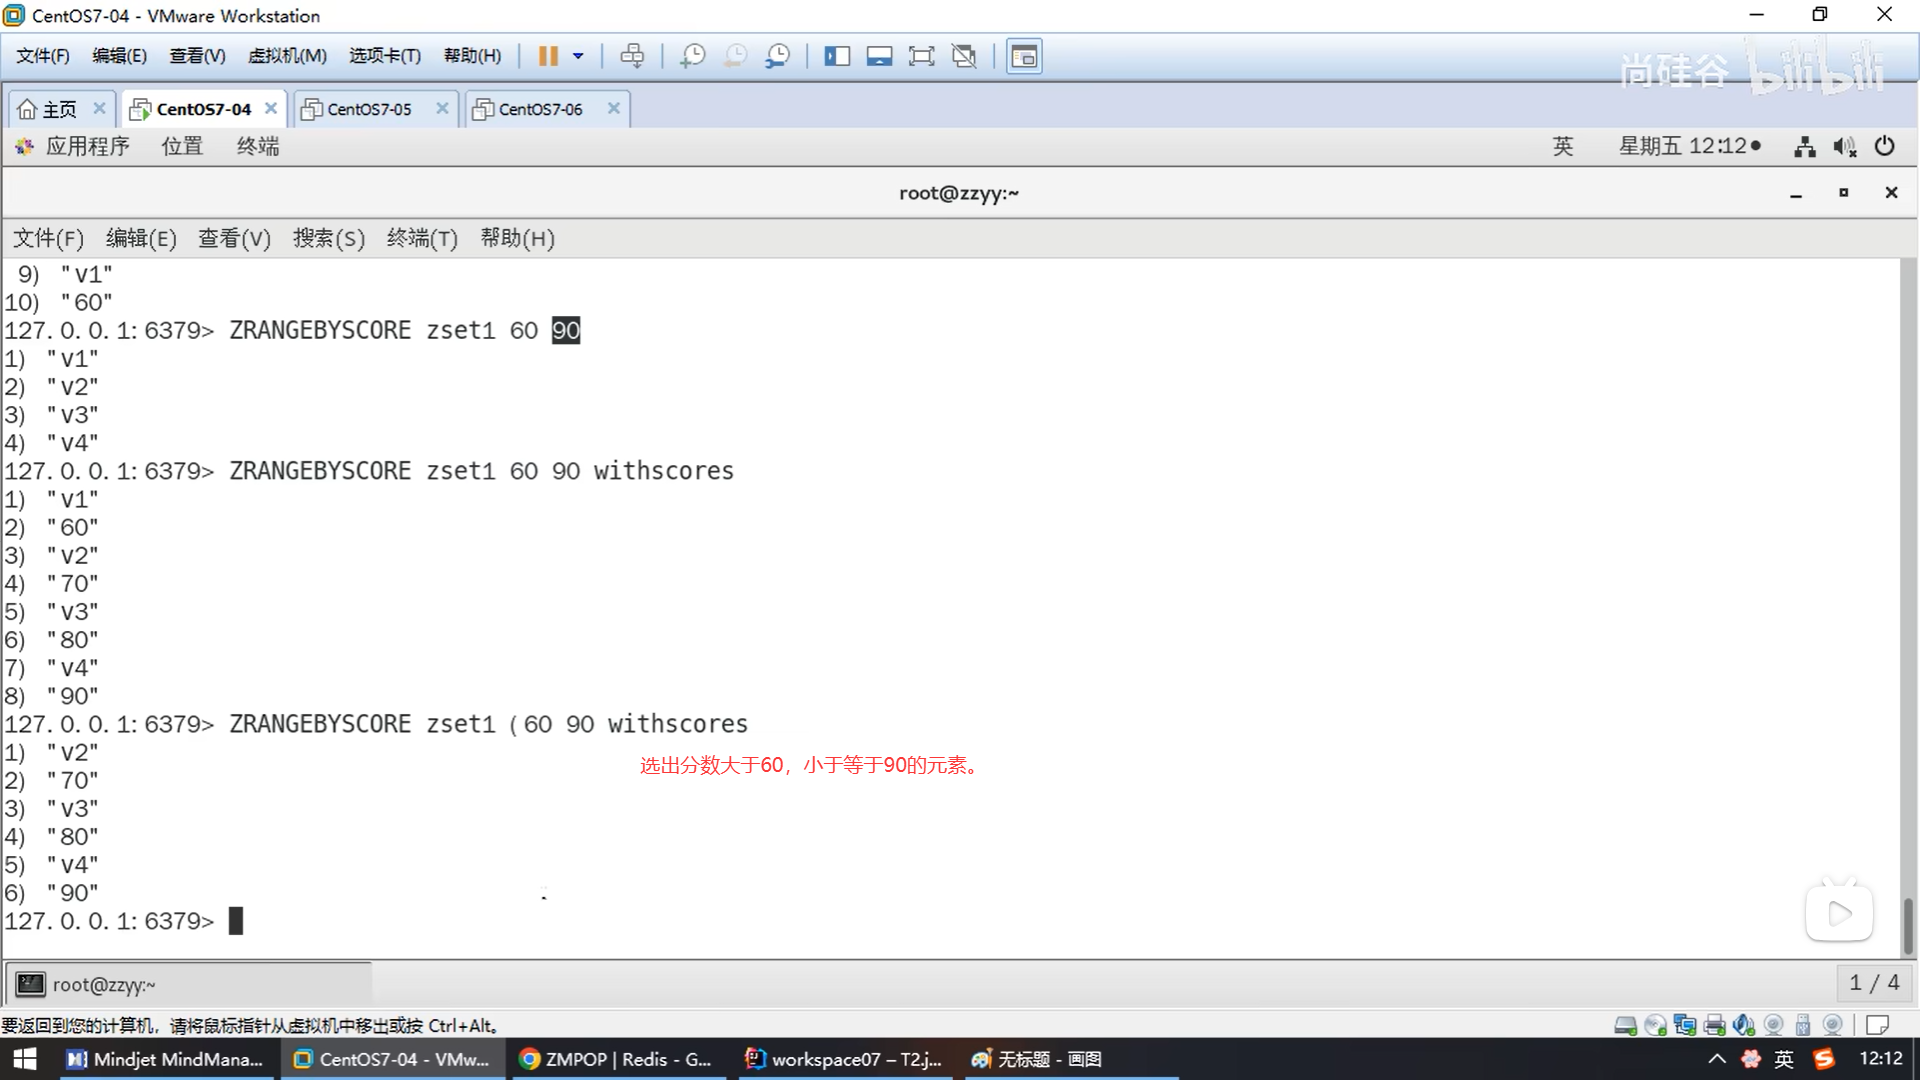Image resolution: width=1920 pixels, height=1080 pixels.
Task: Click send Ctrl+Alt+Del icon
Action: tap(632, 56)
